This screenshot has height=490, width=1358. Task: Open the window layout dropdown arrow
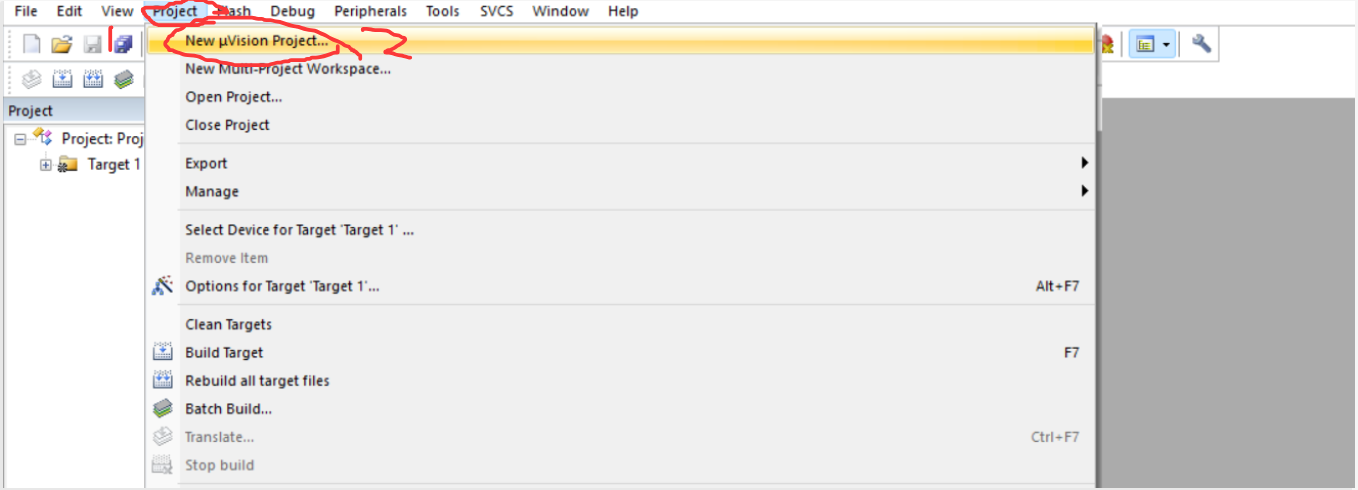point(1166,45)
